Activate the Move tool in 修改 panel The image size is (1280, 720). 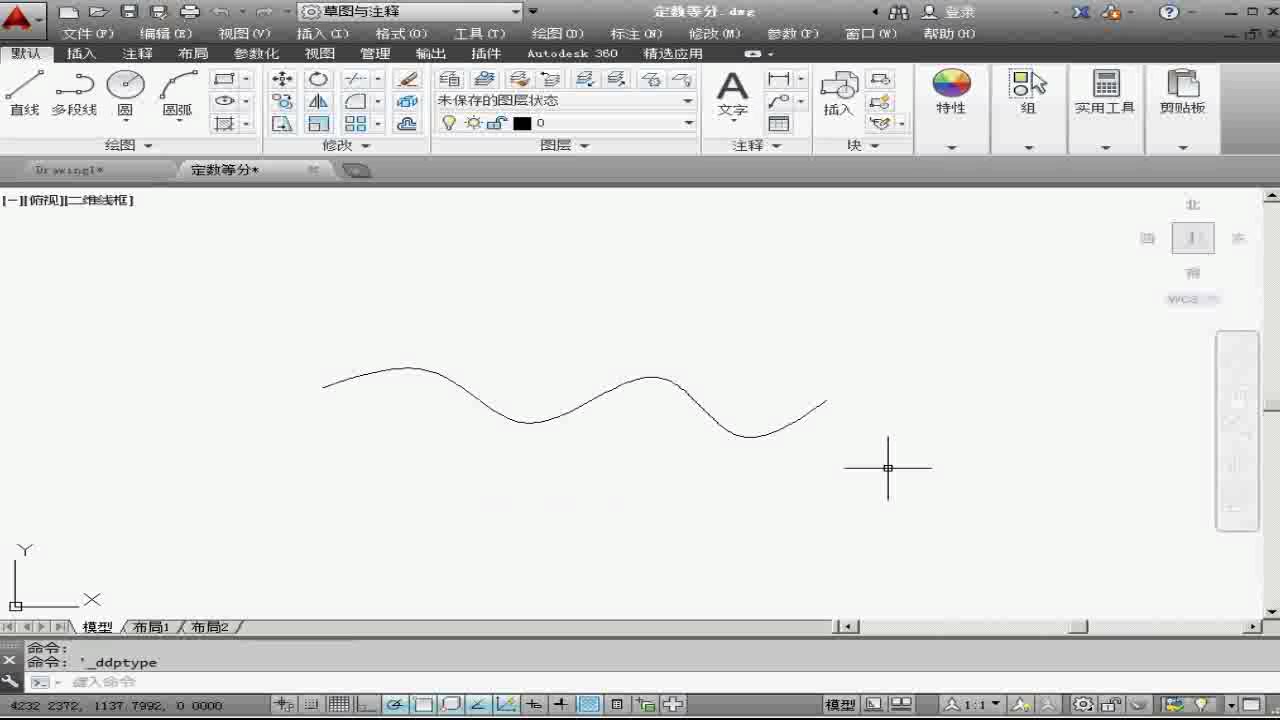[282, 79]
